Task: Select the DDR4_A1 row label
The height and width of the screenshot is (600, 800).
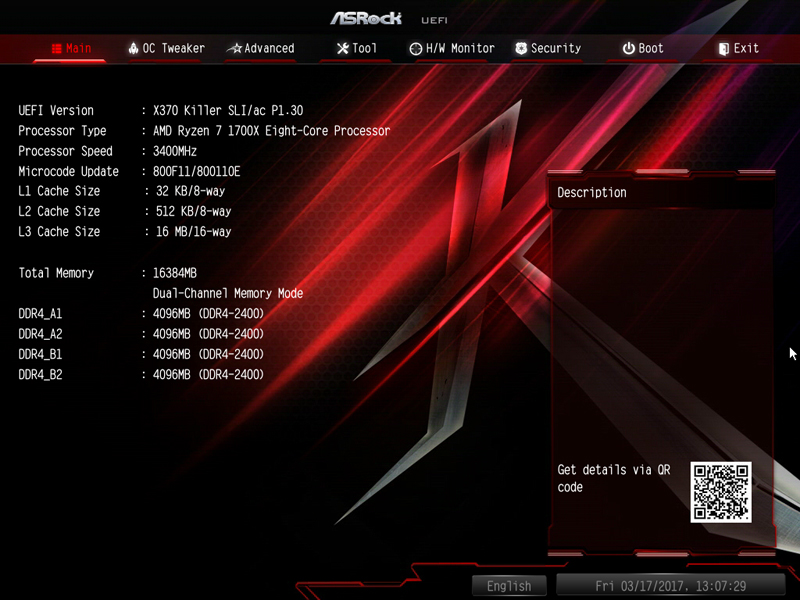Action: pyautogui.click(x=40, y=313)
